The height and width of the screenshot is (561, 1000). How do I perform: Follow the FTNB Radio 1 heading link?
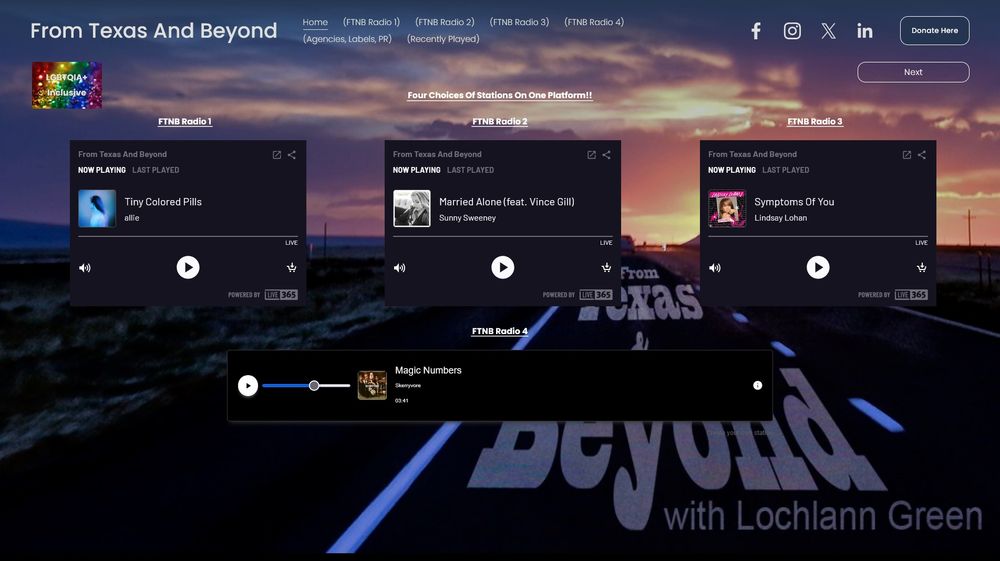tap(185, 121)
